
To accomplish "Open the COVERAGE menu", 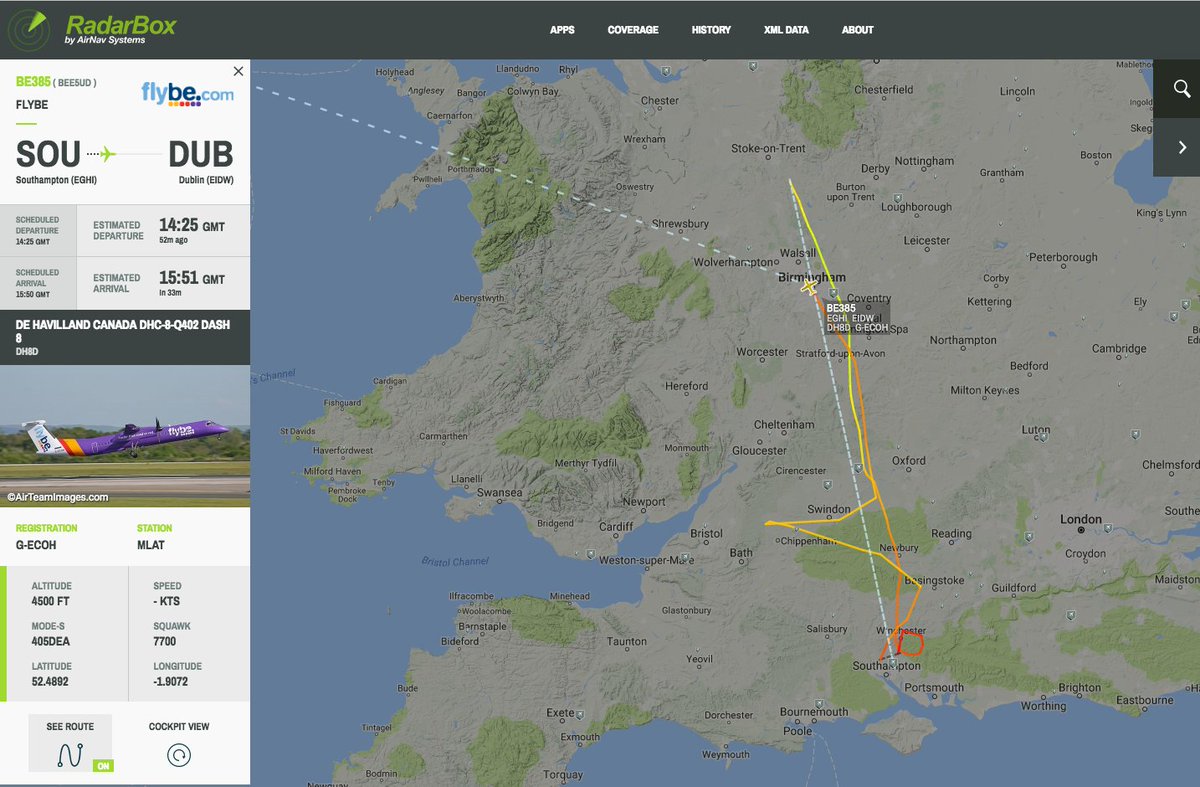I will (x=633, y=30).
